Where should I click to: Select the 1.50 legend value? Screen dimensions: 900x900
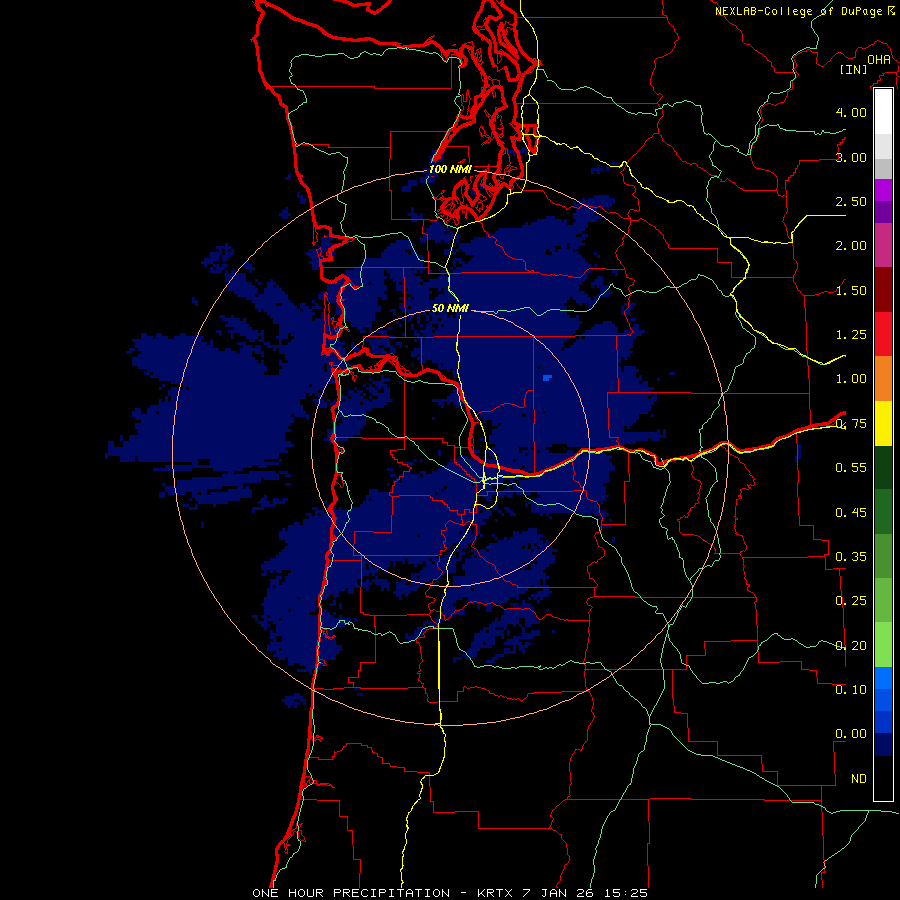(851, 290)
